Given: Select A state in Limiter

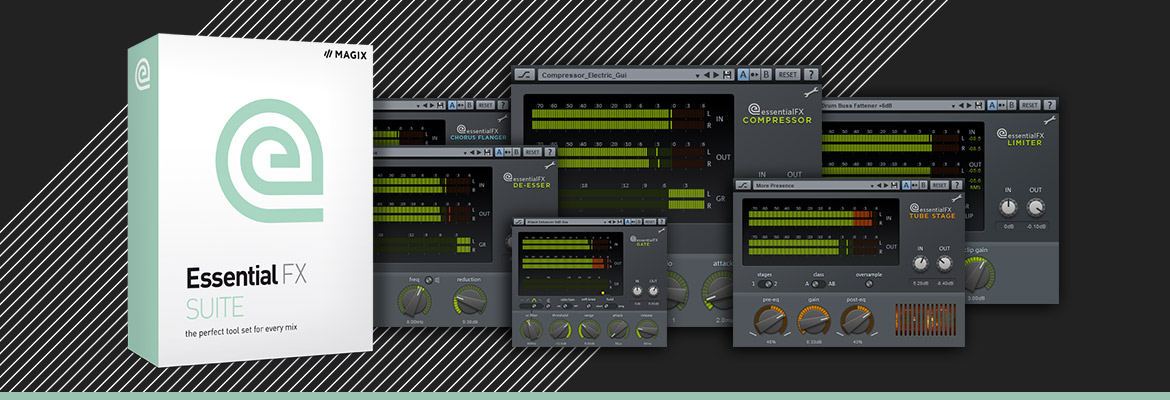Looking at the screenshot, I should (992, 105).
